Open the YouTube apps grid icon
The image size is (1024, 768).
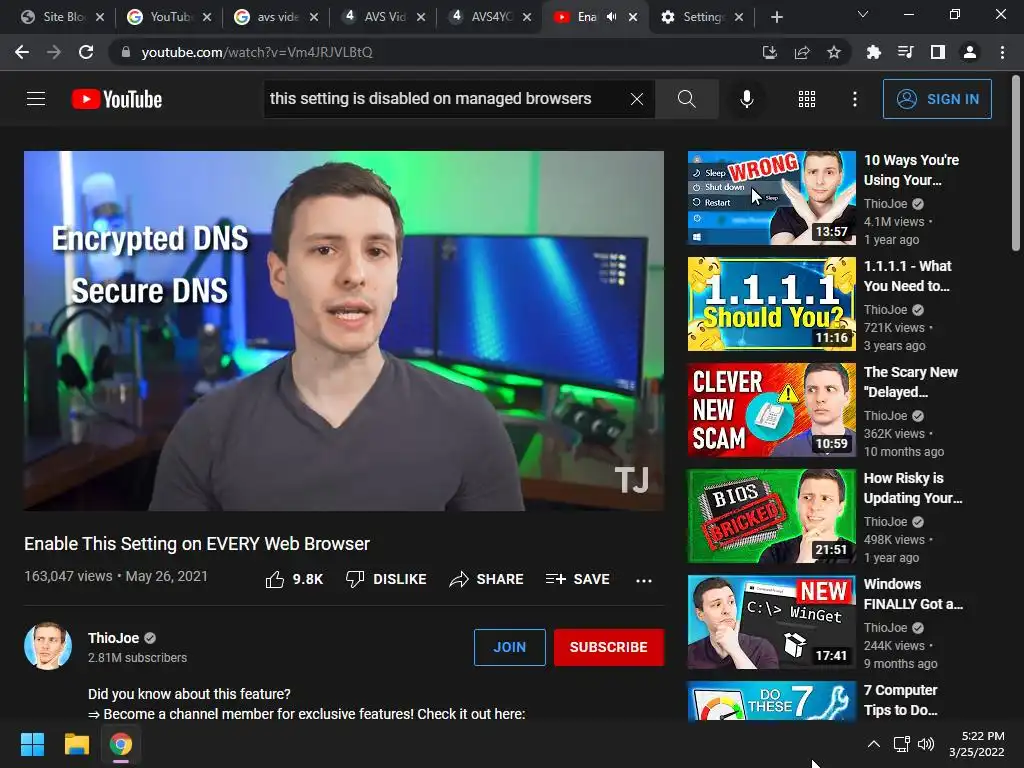(x=807, y=99)
